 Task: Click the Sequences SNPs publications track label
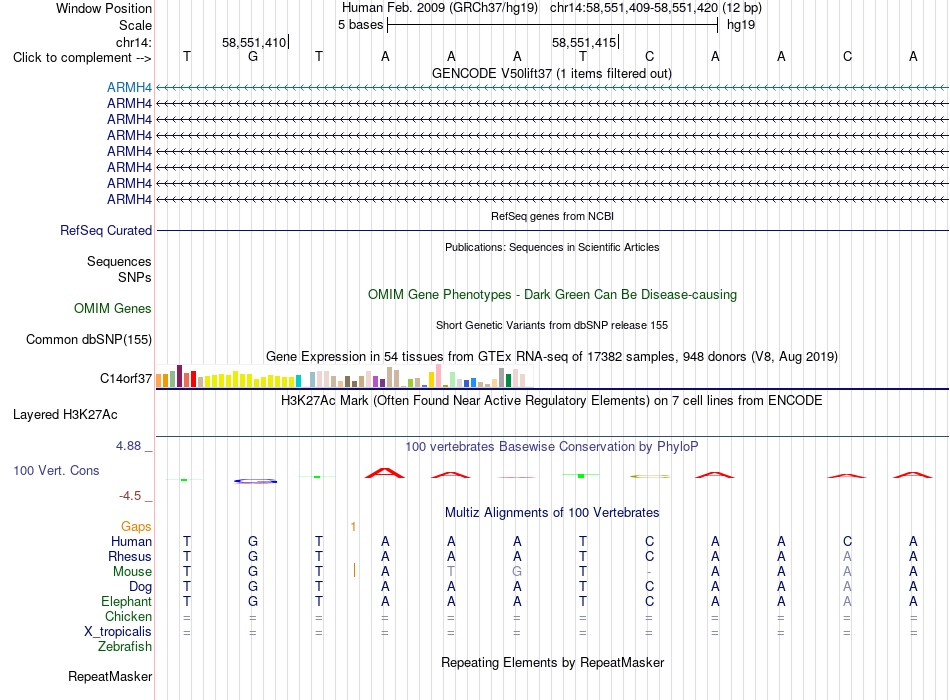coord(119,269)
